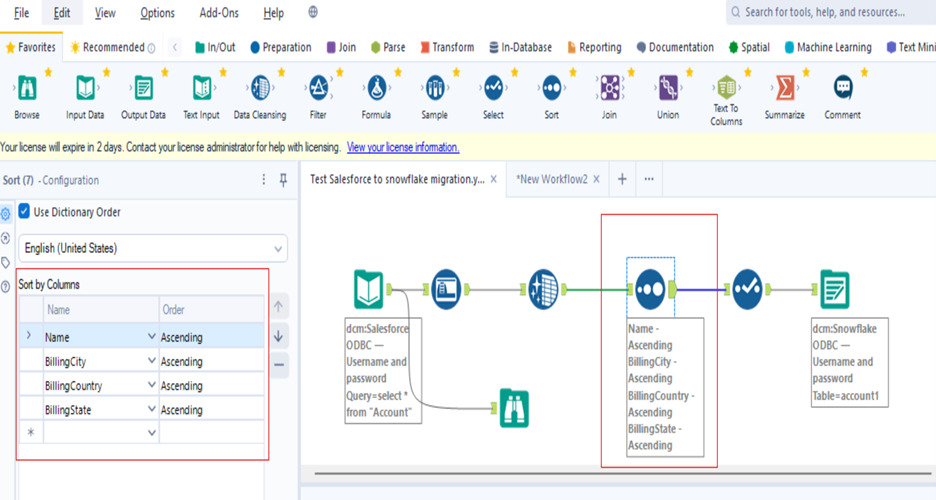Choose the Formula tool in palette
The image size is (936, 500).
pos(376,89)
